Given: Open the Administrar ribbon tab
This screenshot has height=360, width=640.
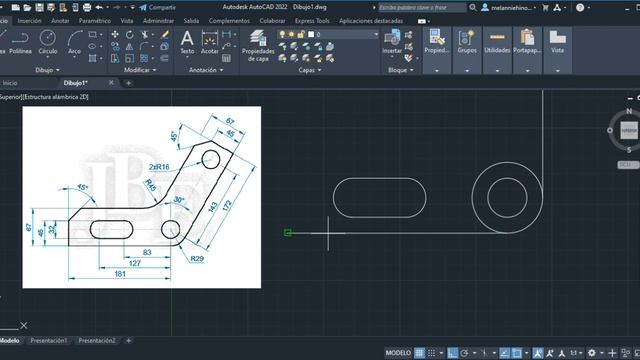Looking at the screenshot, I should 158,20.
